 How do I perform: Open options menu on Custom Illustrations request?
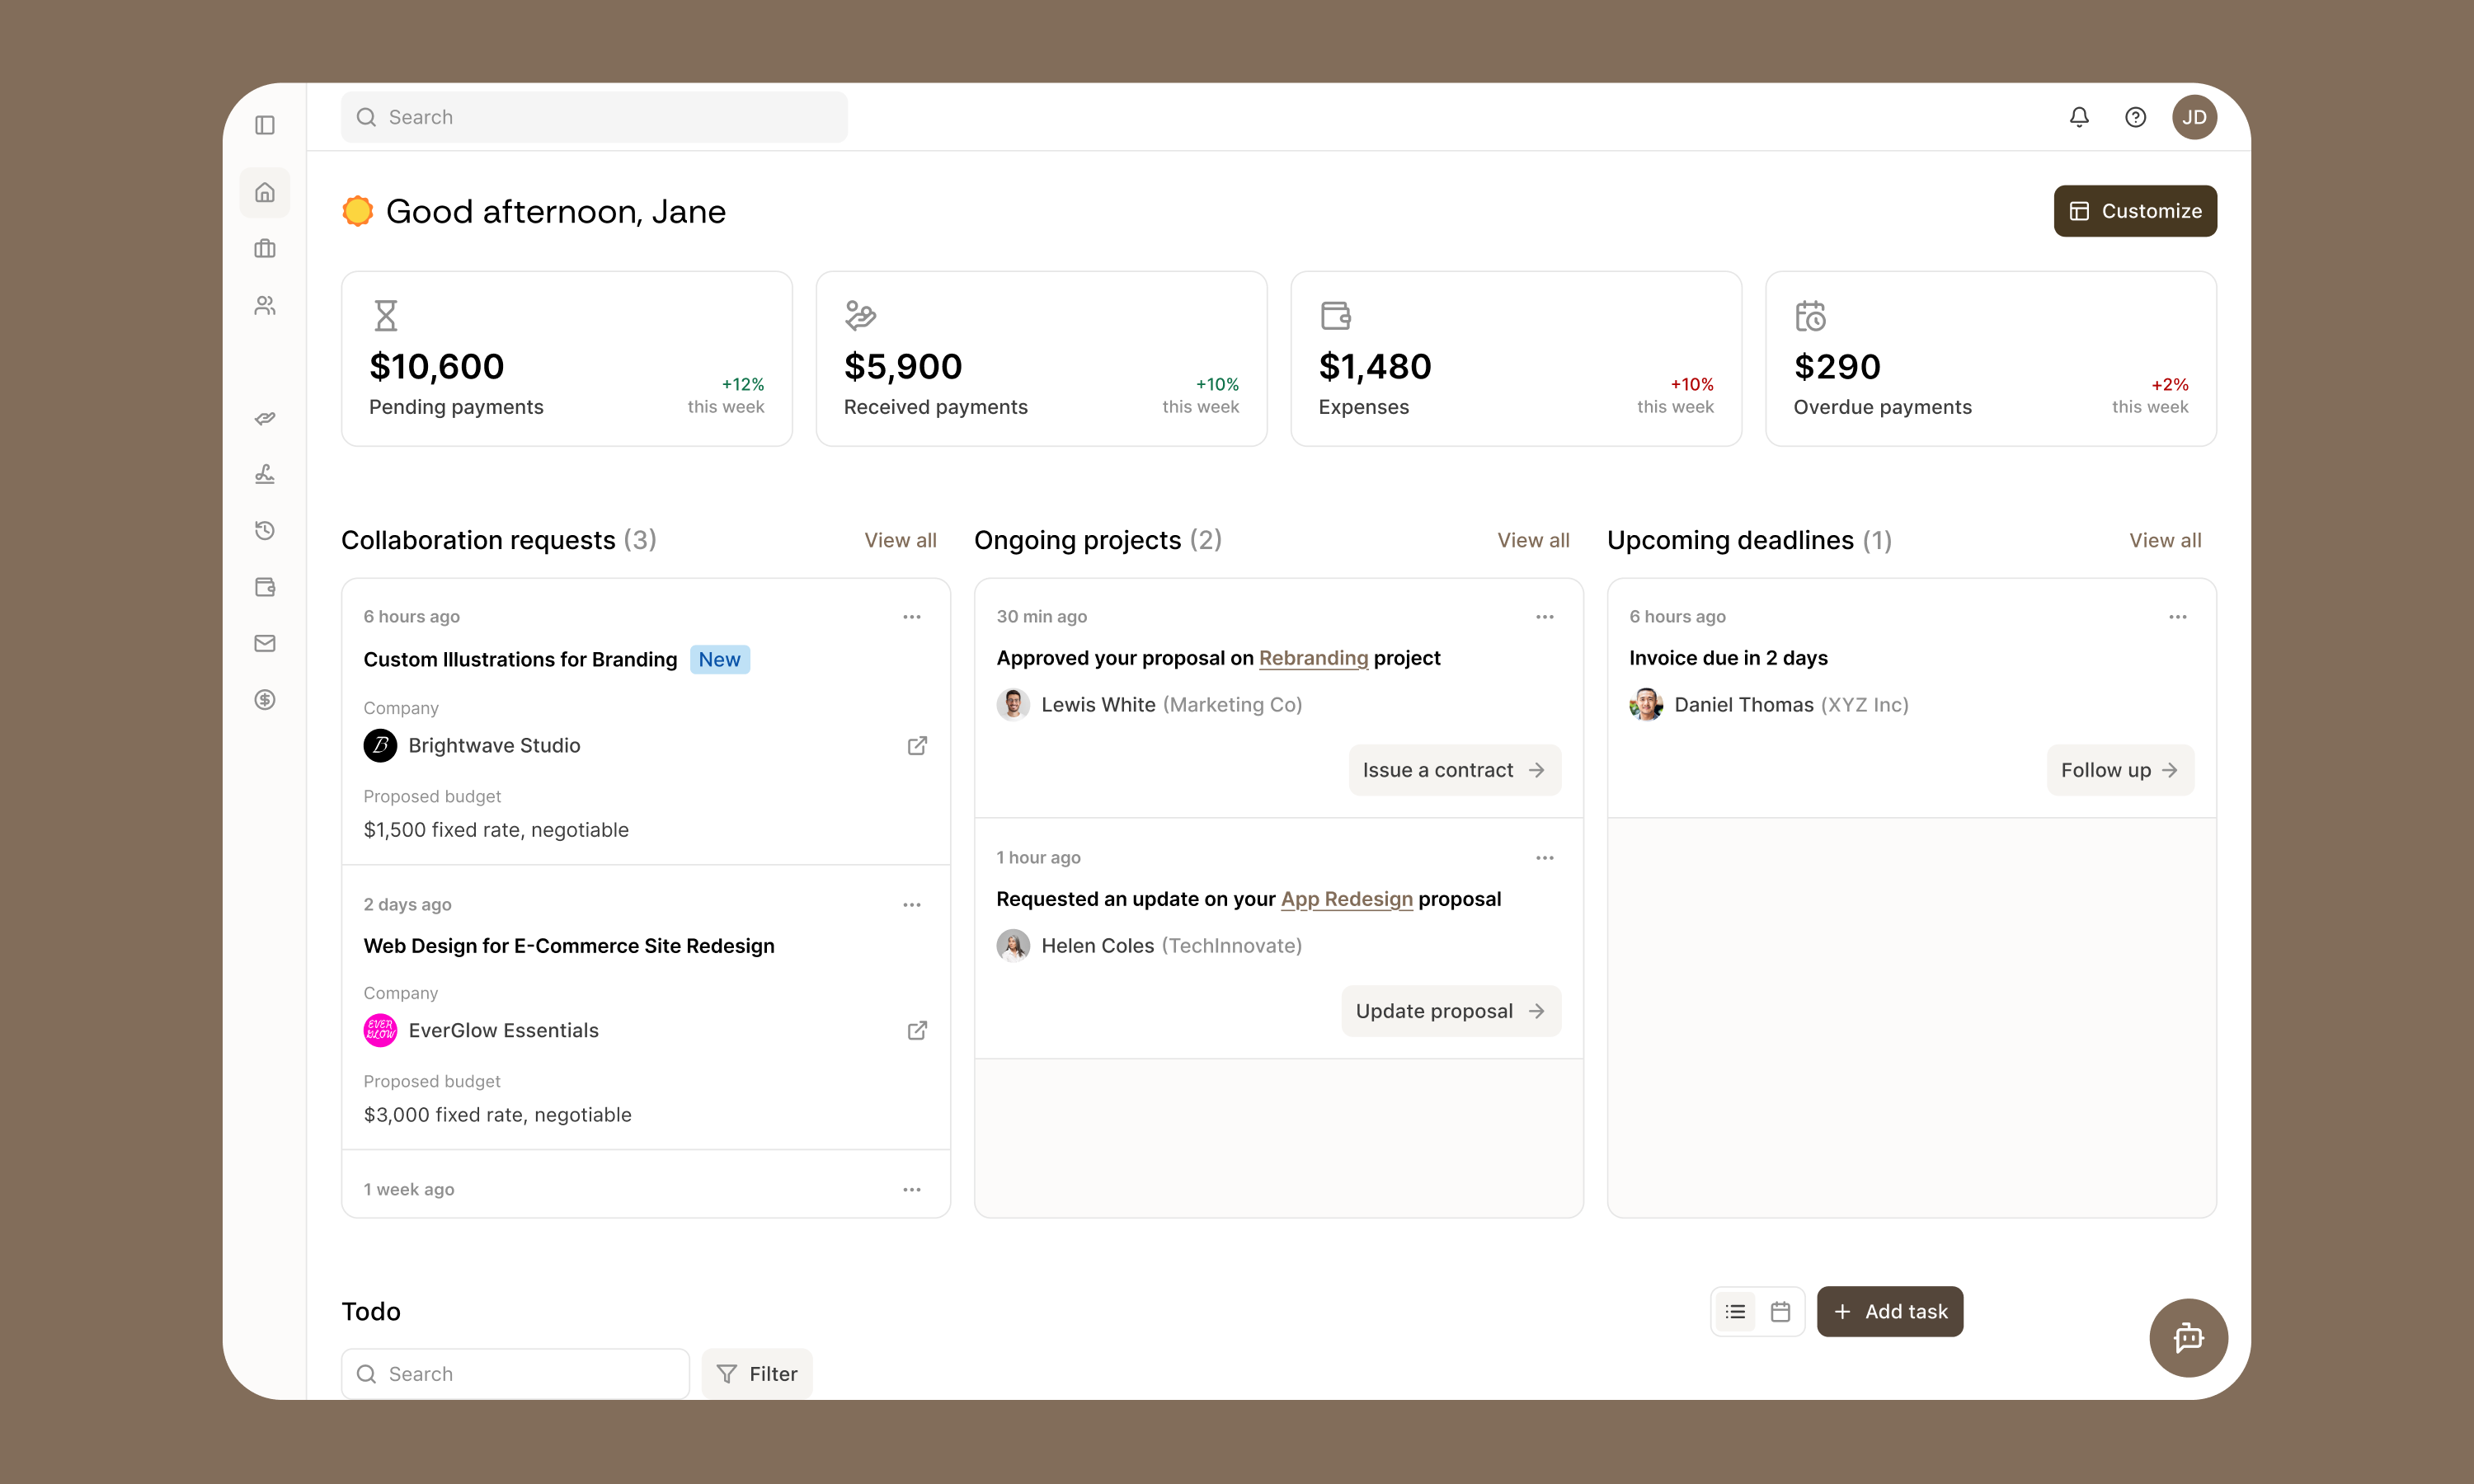(x=911, y=617)
